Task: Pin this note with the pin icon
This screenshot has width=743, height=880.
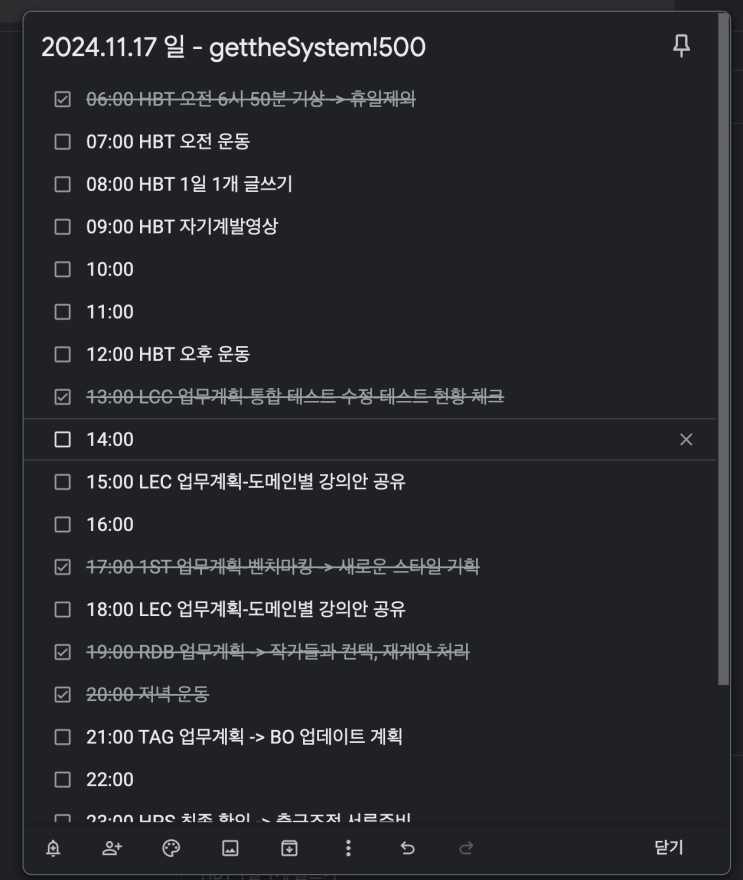Action: [681, 47]
